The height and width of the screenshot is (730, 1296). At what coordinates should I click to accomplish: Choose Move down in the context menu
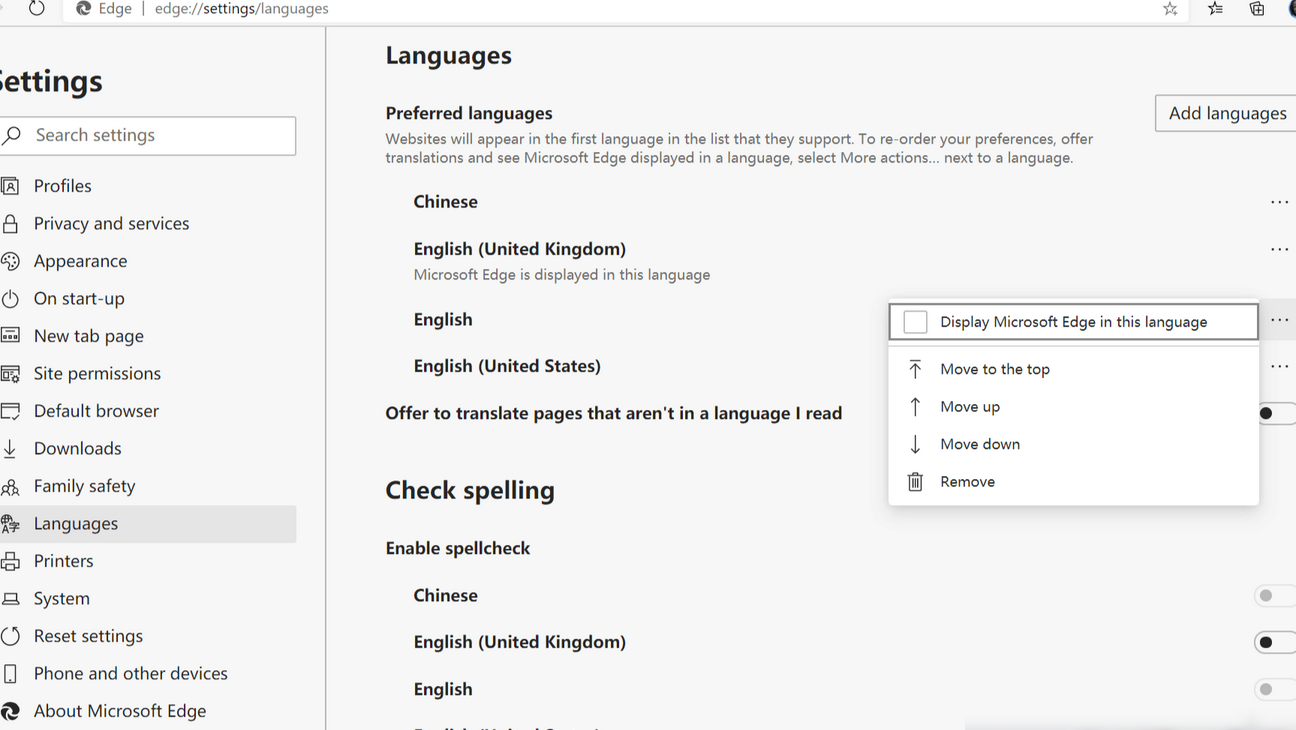pos(1073,444)
